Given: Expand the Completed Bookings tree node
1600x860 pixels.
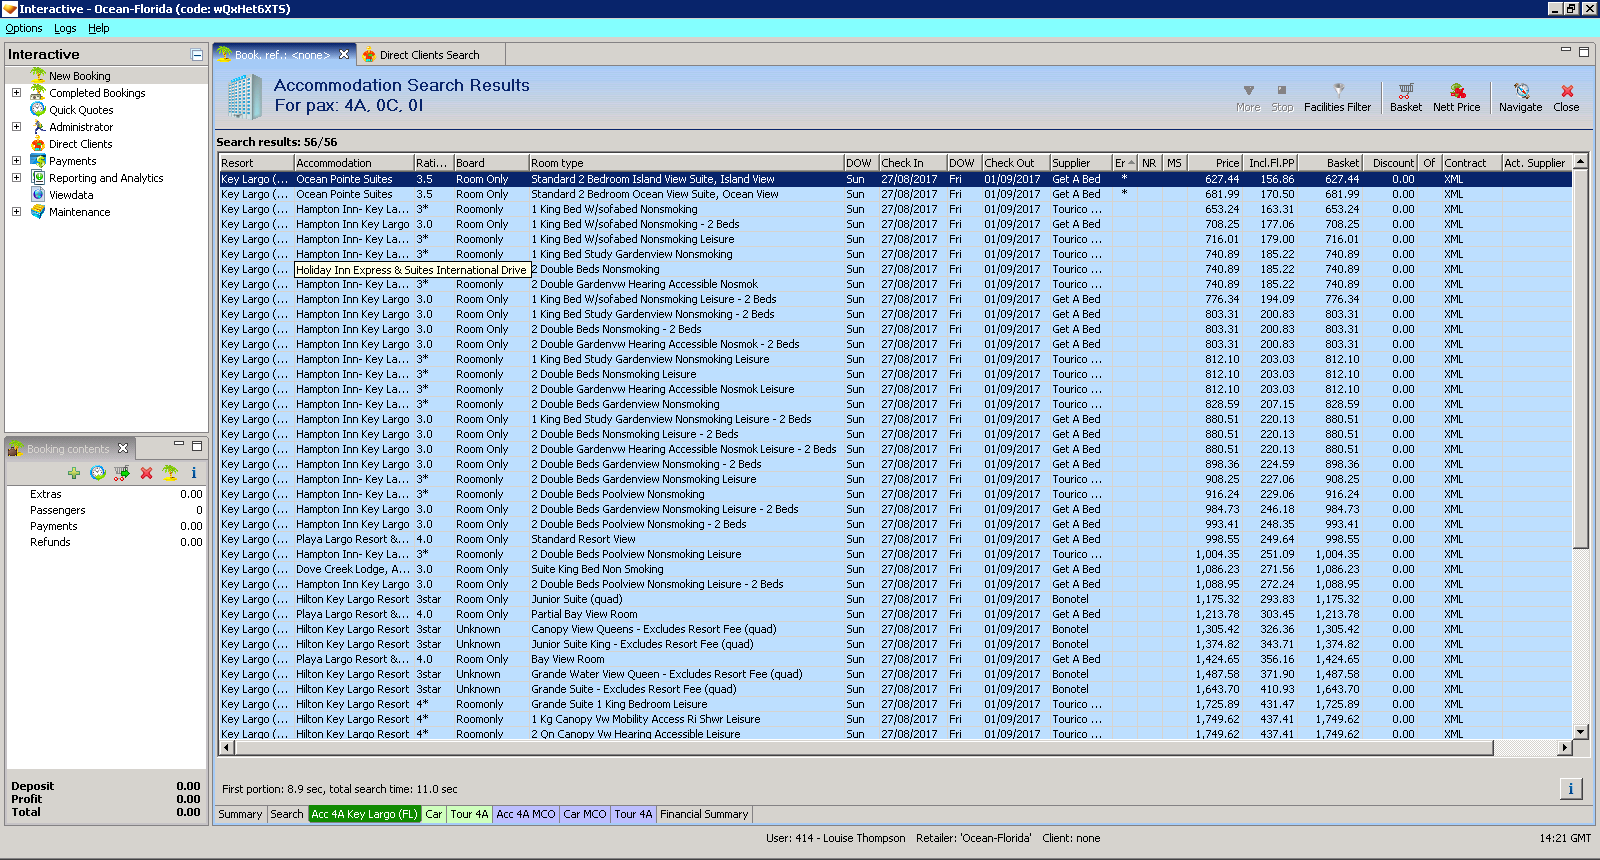Looking at the screenshot, I should pyautogui.click(x=16, y=93).
